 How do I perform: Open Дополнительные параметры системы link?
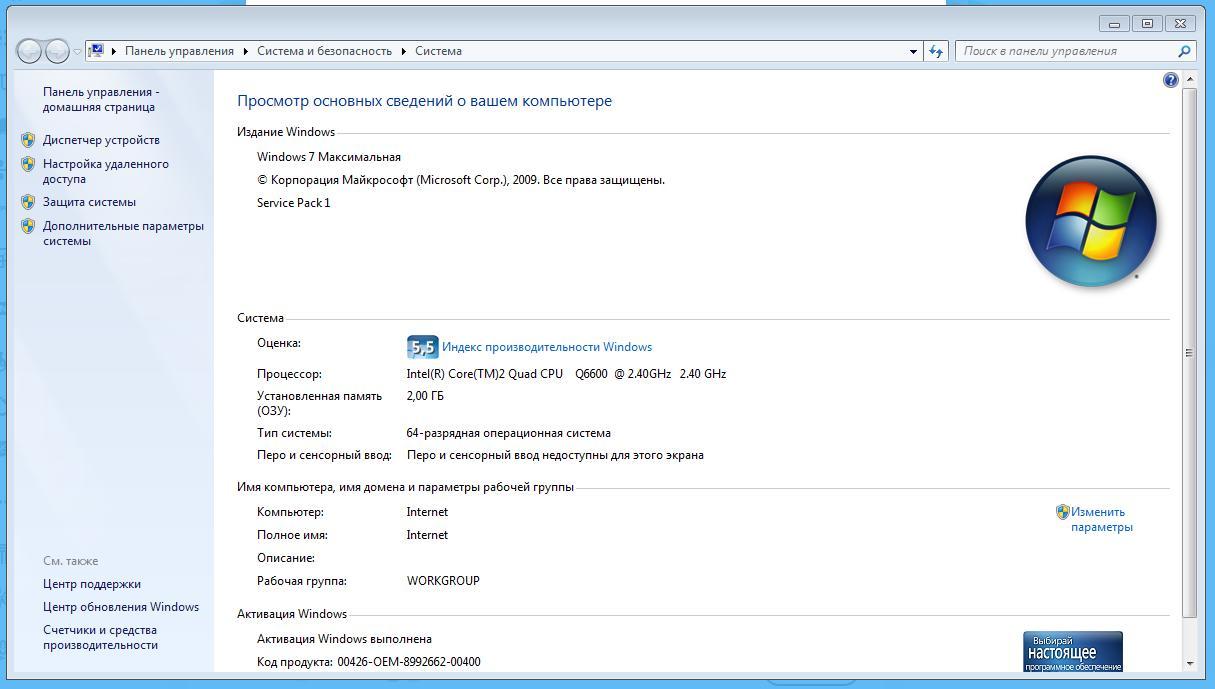[x=123, y=233]
